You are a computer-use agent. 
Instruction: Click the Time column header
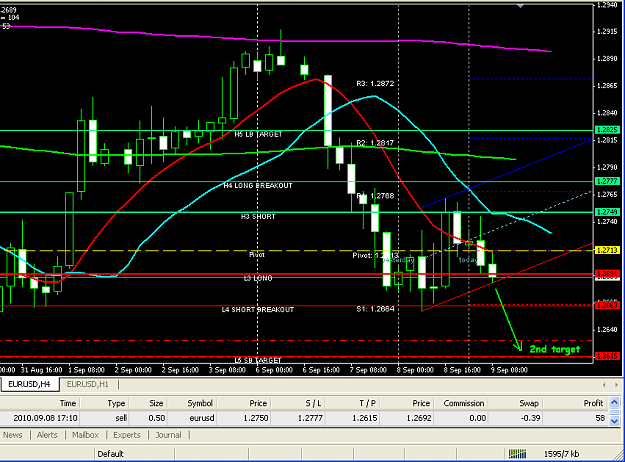pyautogui.click(x=40, y=403)
